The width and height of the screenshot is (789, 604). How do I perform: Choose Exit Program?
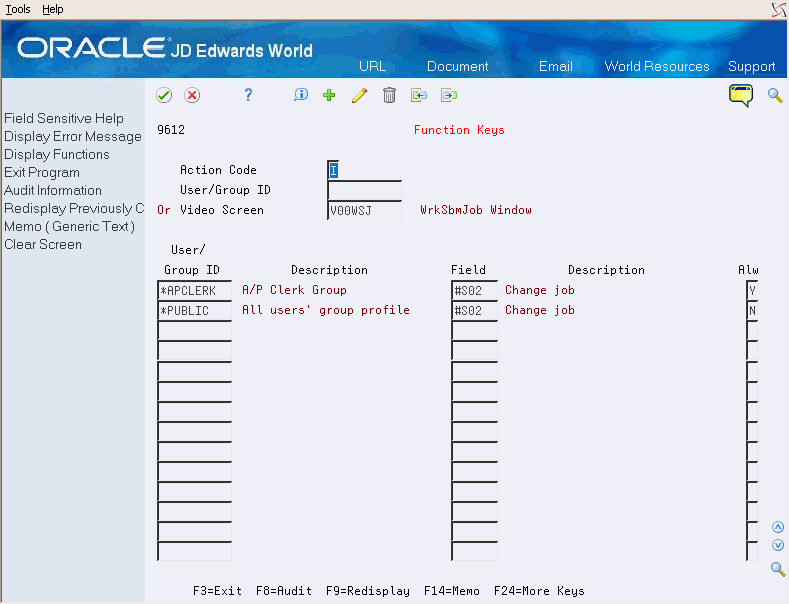(42, 173)
